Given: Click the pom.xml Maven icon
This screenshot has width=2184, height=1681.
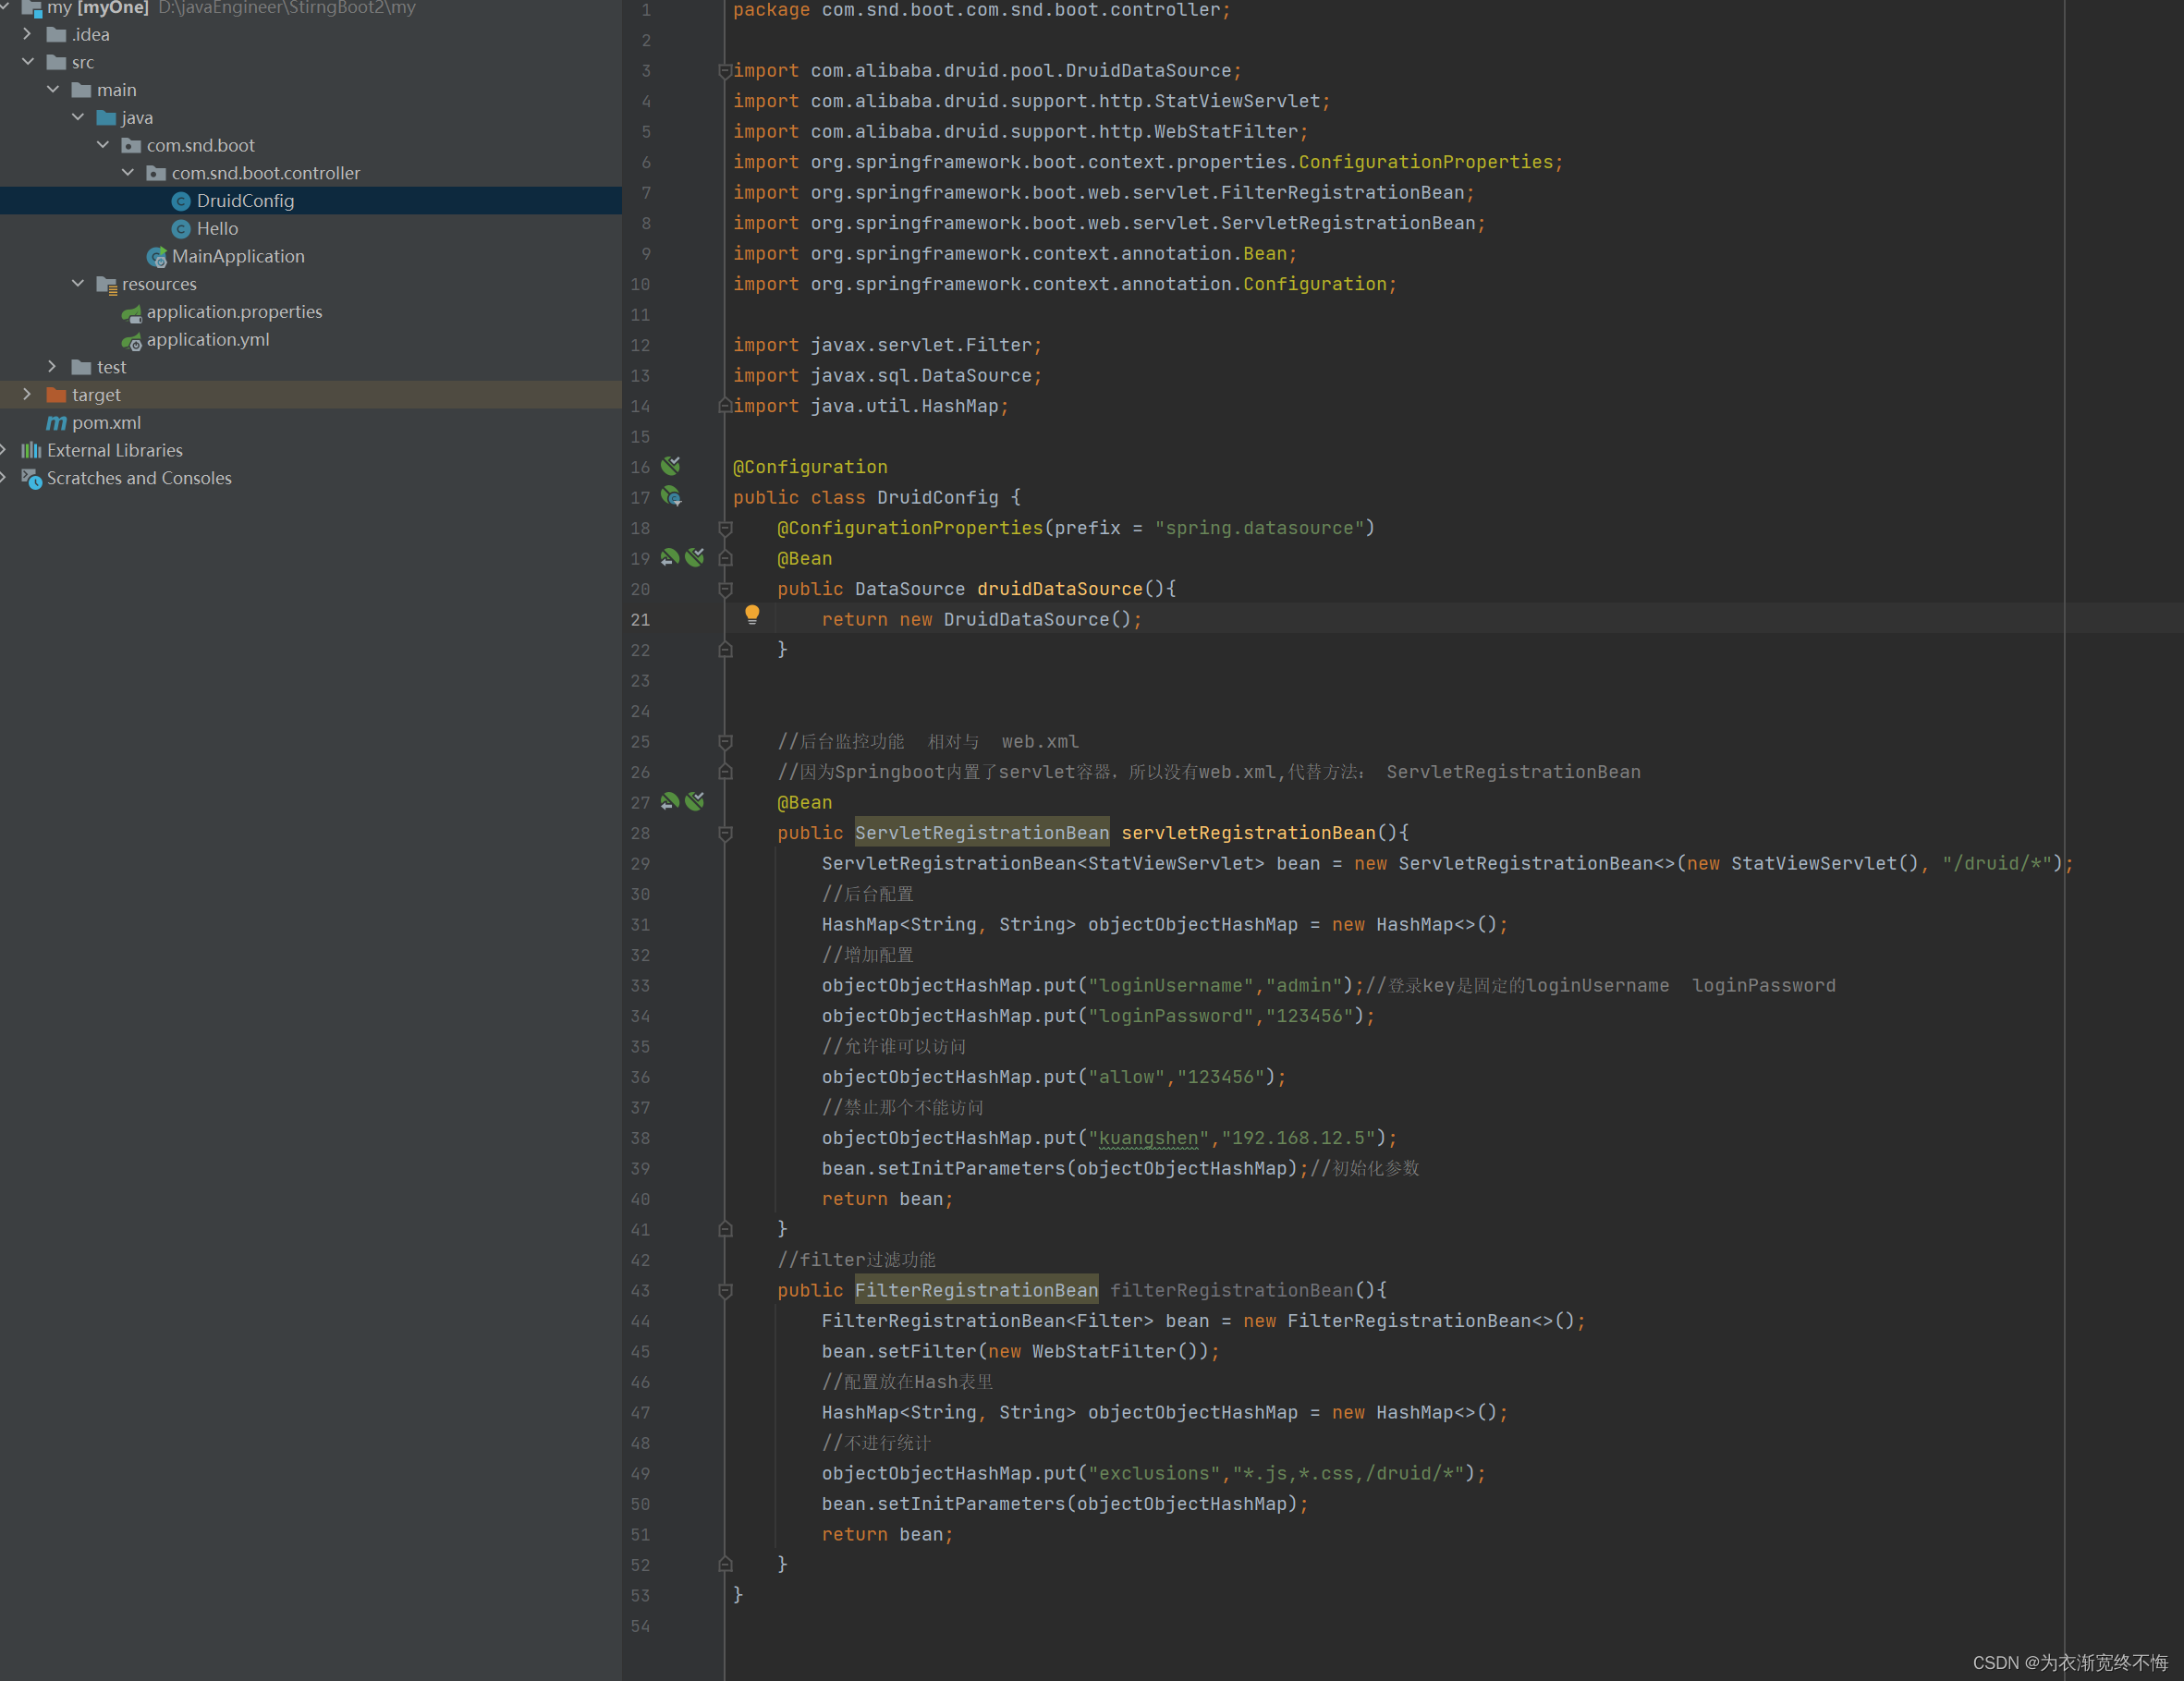Looking at the screenshot, I should pyautogui.click(x=56, y=423).
